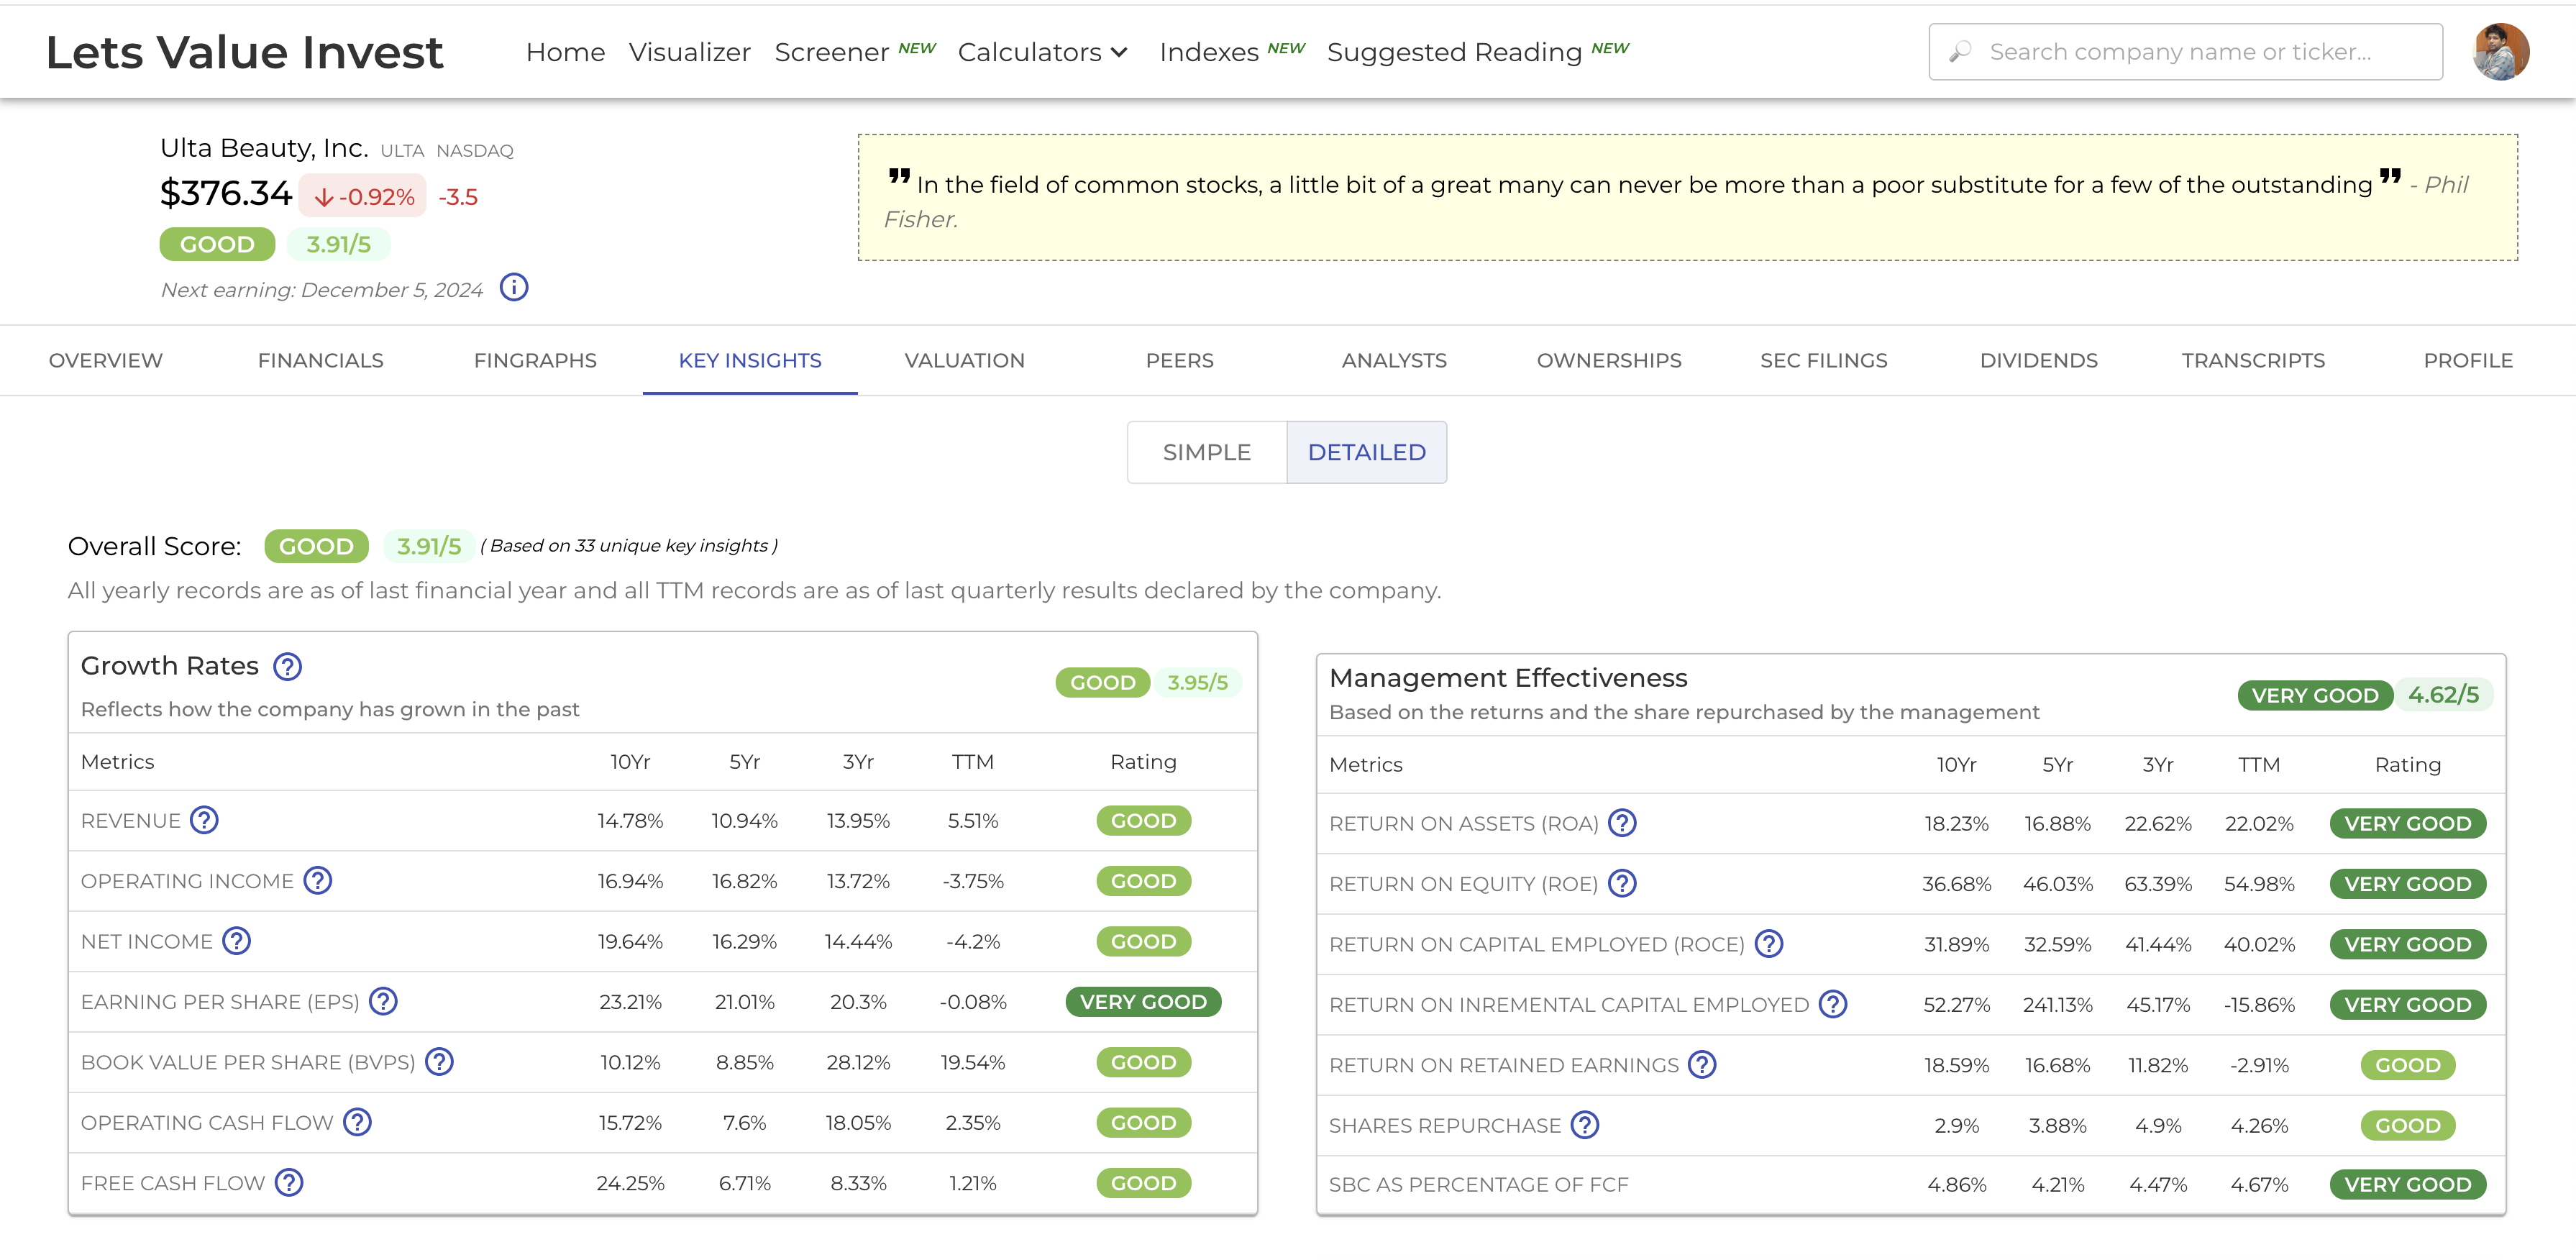Show help for FREE CASH FLOW
2576x1260 pixels.
coord(289,1182)
